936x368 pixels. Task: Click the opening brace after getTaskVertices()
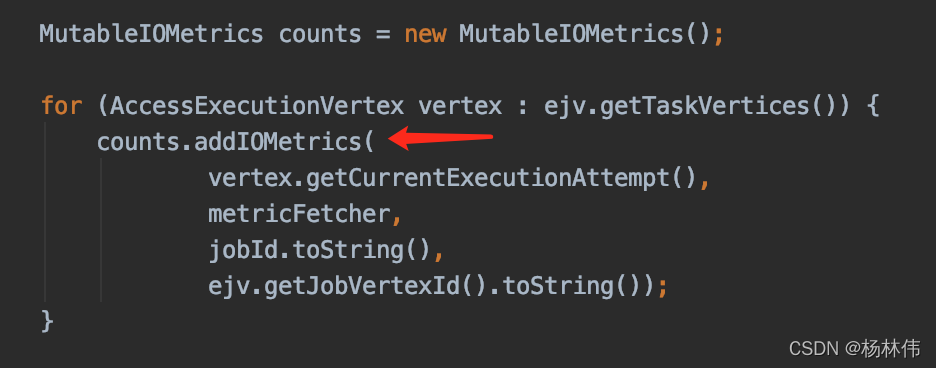(872, 107)
